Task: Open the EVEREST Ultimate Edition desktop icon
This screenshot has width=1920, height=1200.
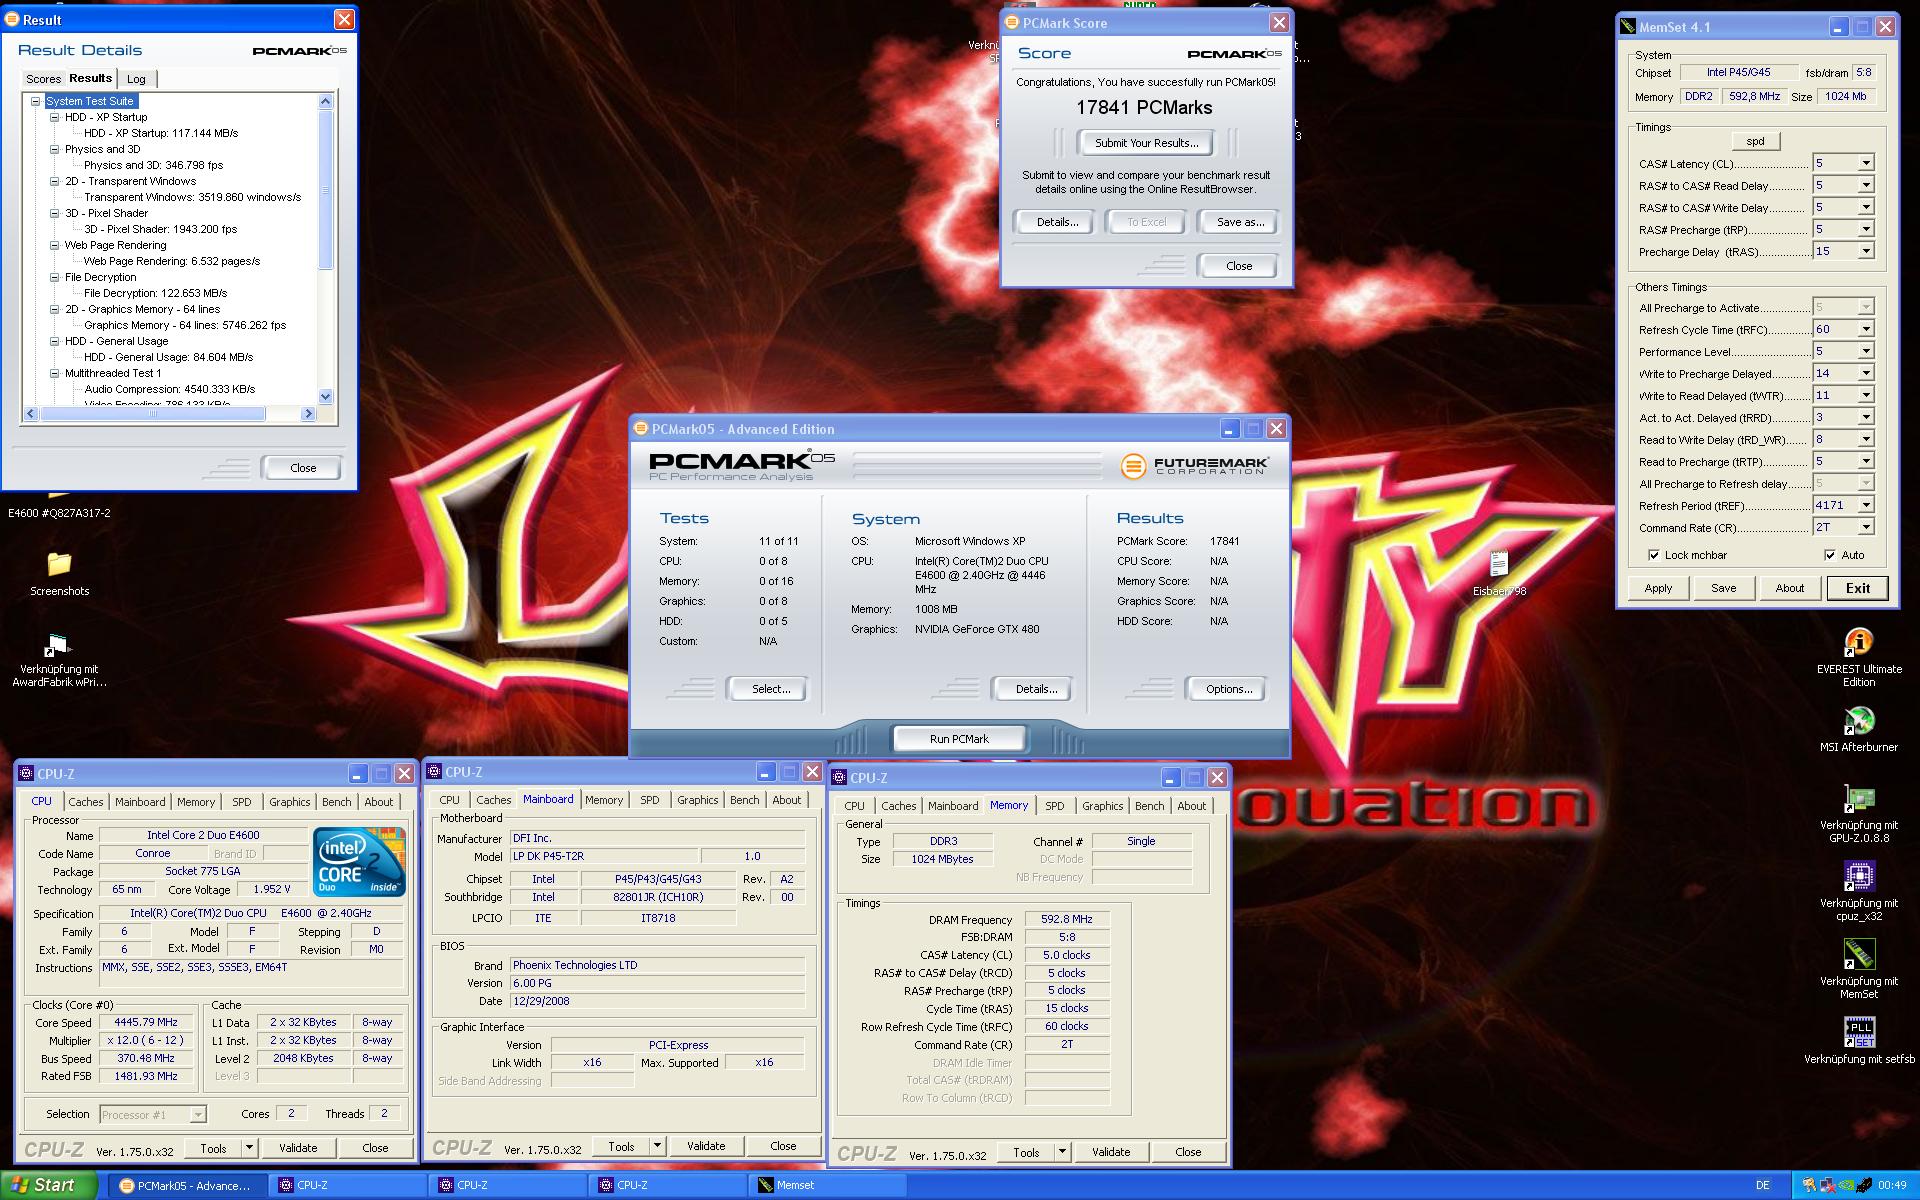Action: pyautogui.click(x=1858, y=642)
